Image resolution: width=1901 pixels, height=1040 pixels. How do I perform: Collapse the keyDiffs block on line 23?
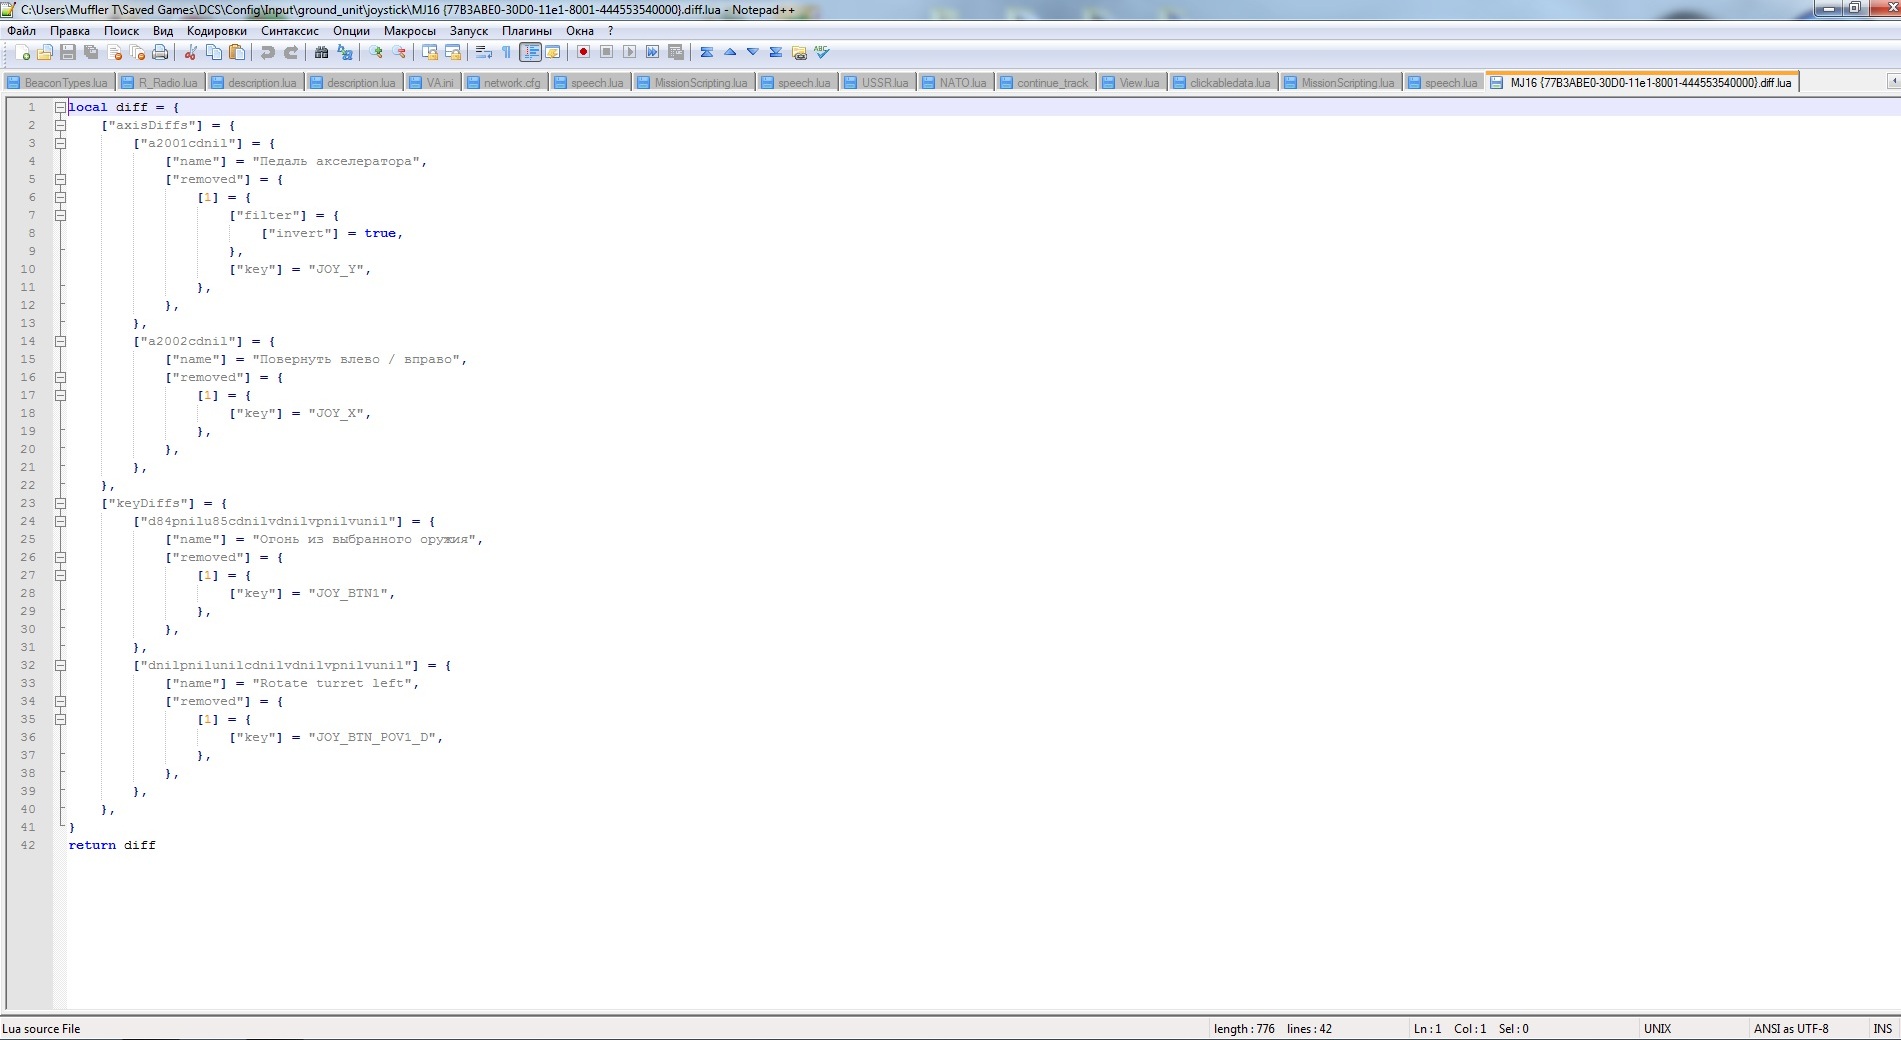pyautogui.click(x=60, y=503)
